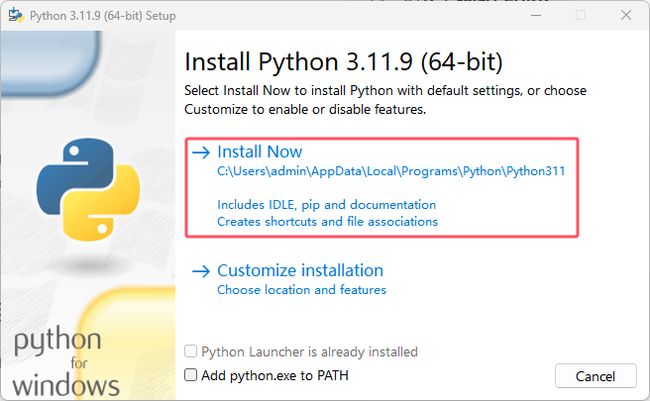Minimize the Python Setup window
Screen dimensions: 650x401
coord(536,15)
